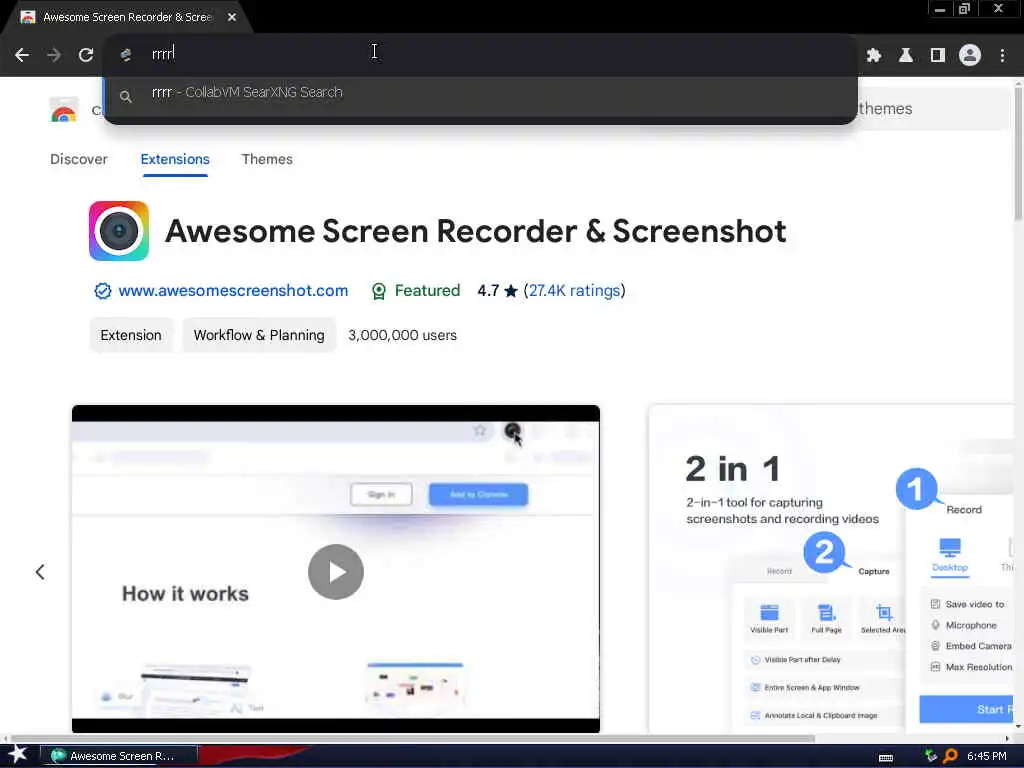Switch to the Extensions tab
1024x768 pixels.
[175, 159]
